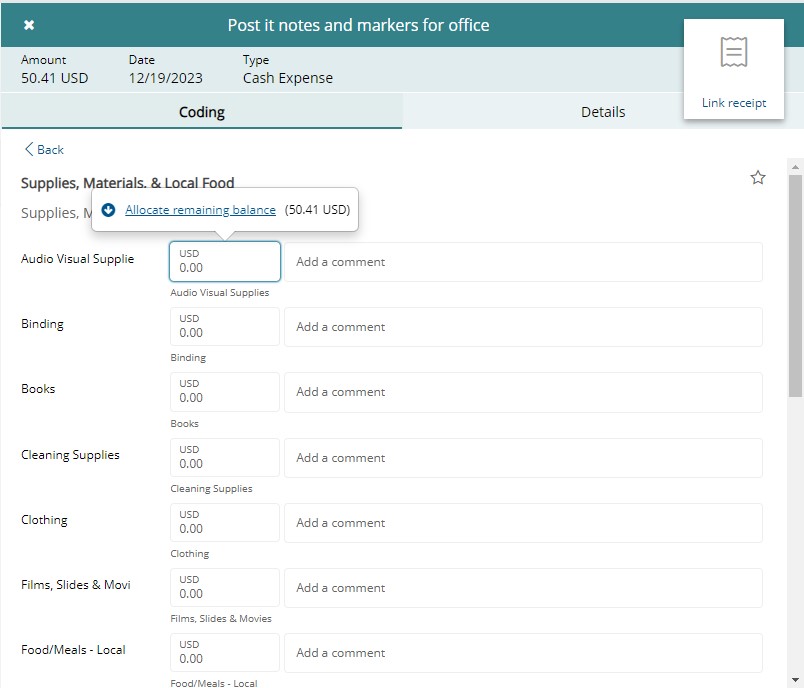The image size is (804, 688).
Task: Click the vertical scrollbar on right side
Action: 795,290
